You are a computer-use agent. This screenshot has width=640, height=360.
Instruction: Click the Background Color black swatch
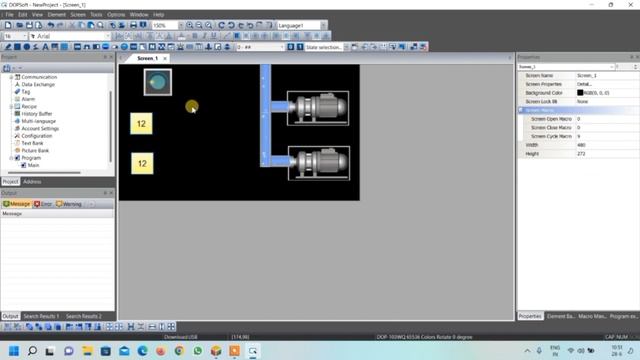click(x=580, y=93)
